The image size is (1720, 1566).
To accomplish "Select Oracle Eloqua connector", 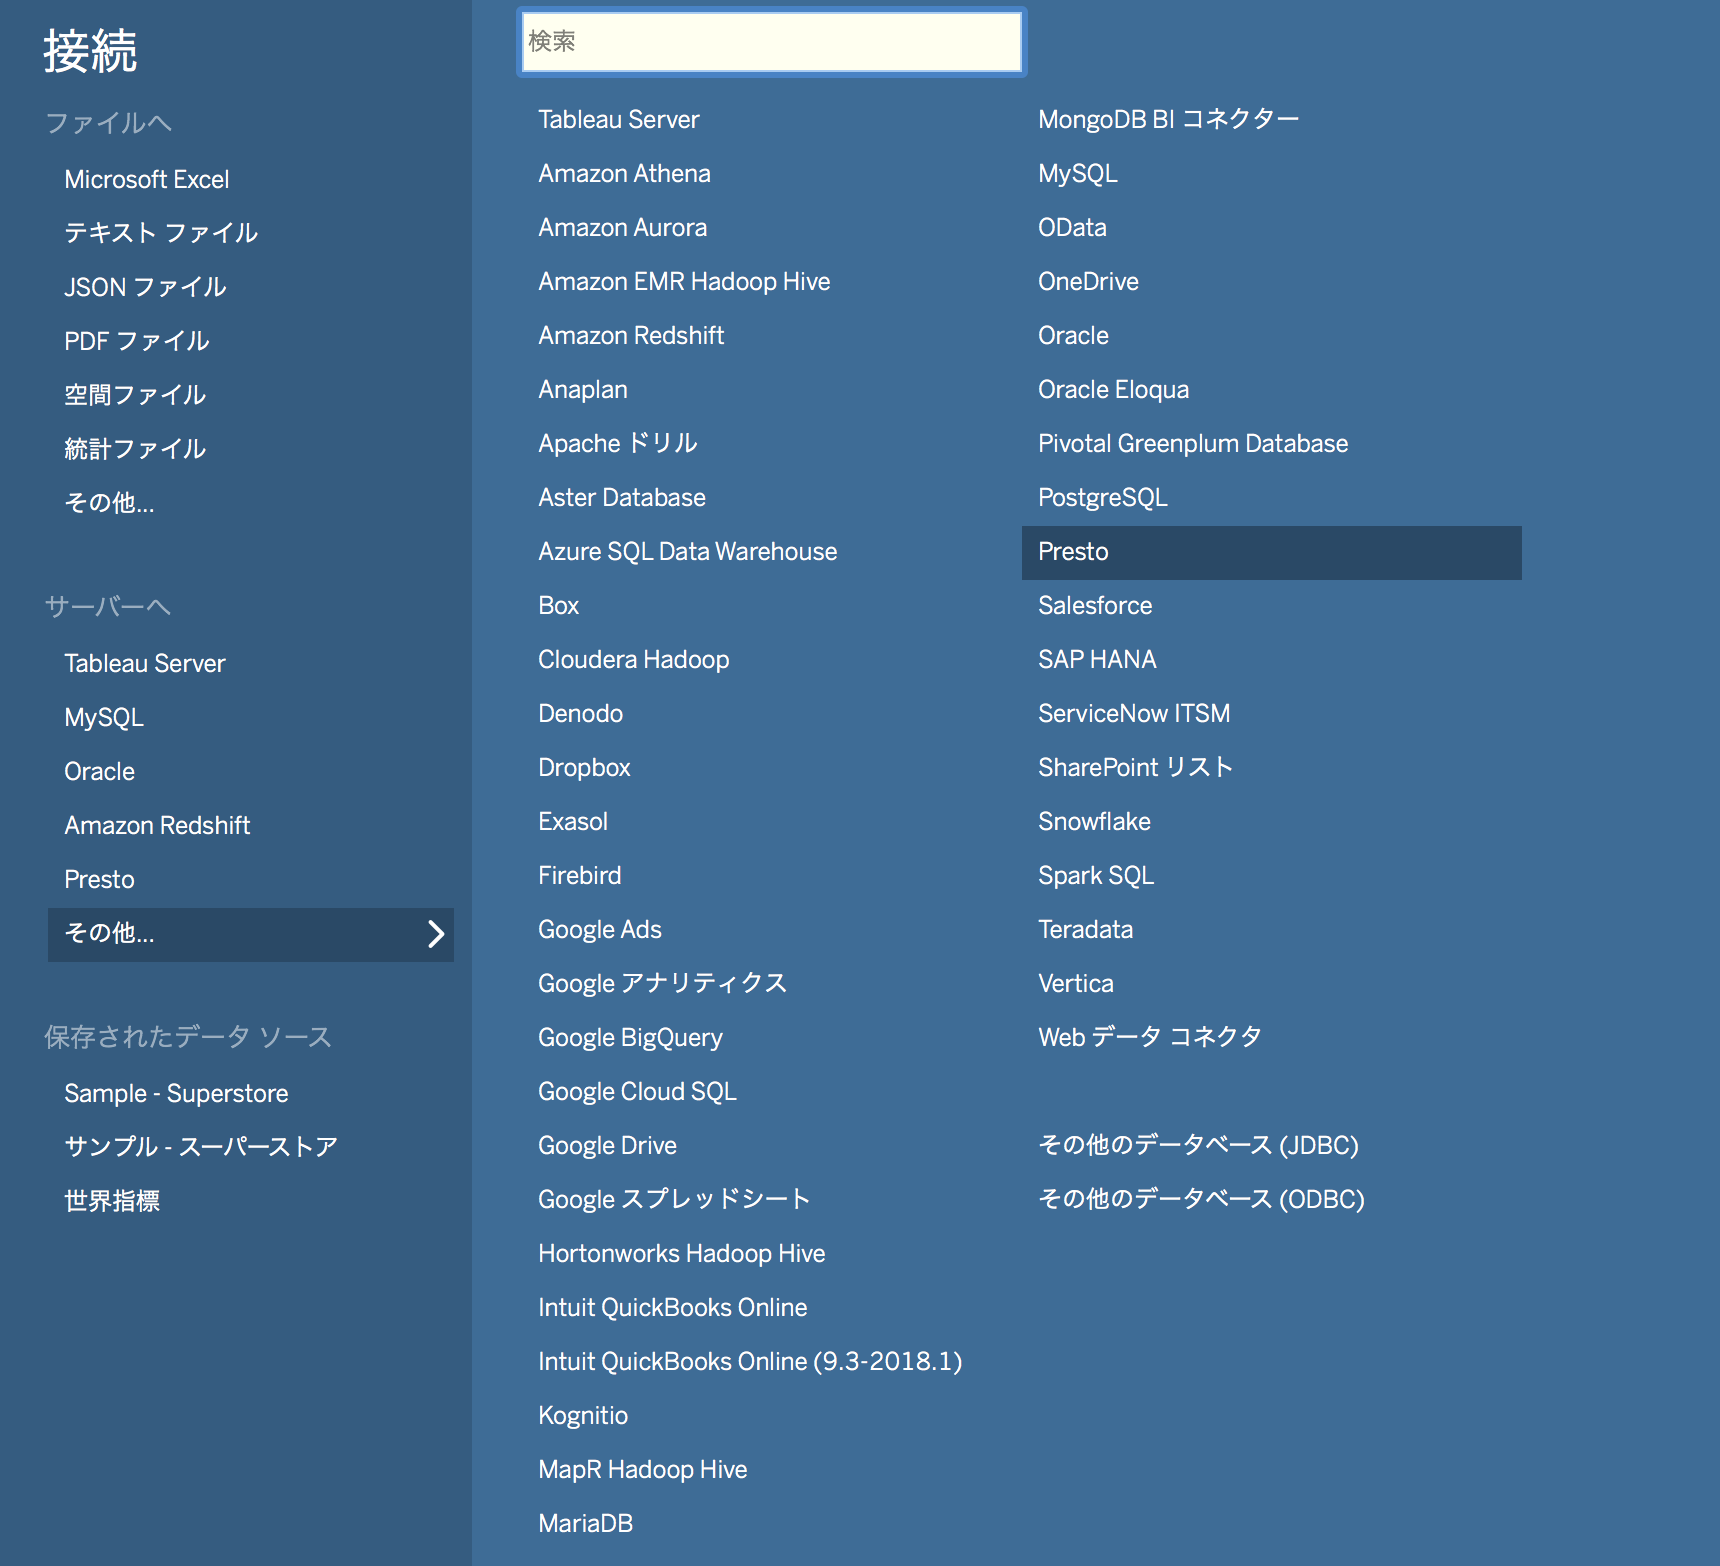I will pyautogui.click(x=1113, y=390).
